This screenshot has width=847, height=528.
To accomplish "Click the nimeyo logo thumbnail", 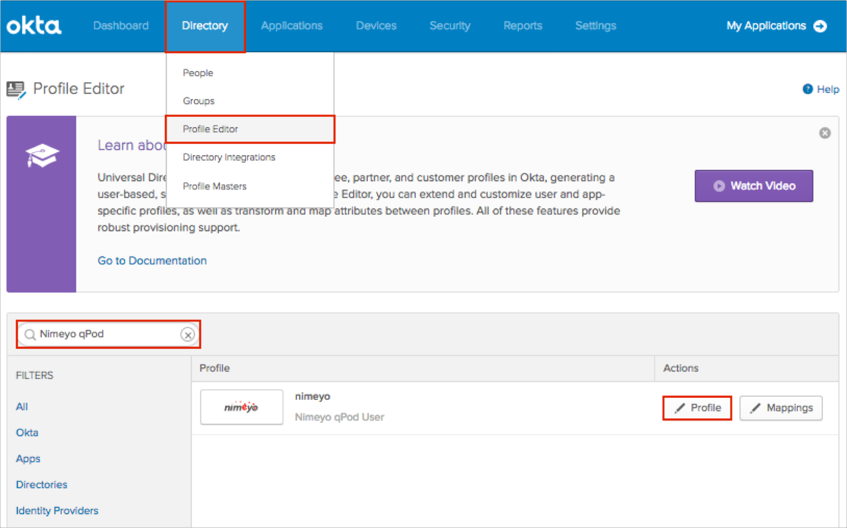I will 241,407.
